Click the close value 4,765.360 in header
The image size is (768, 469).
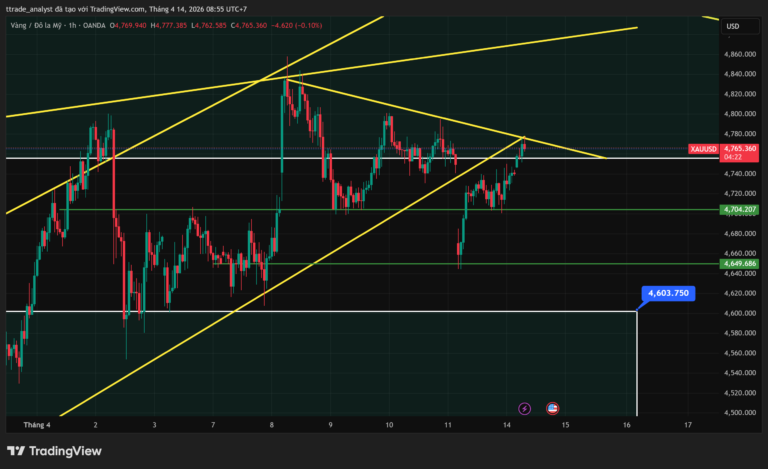pos(251,25)
